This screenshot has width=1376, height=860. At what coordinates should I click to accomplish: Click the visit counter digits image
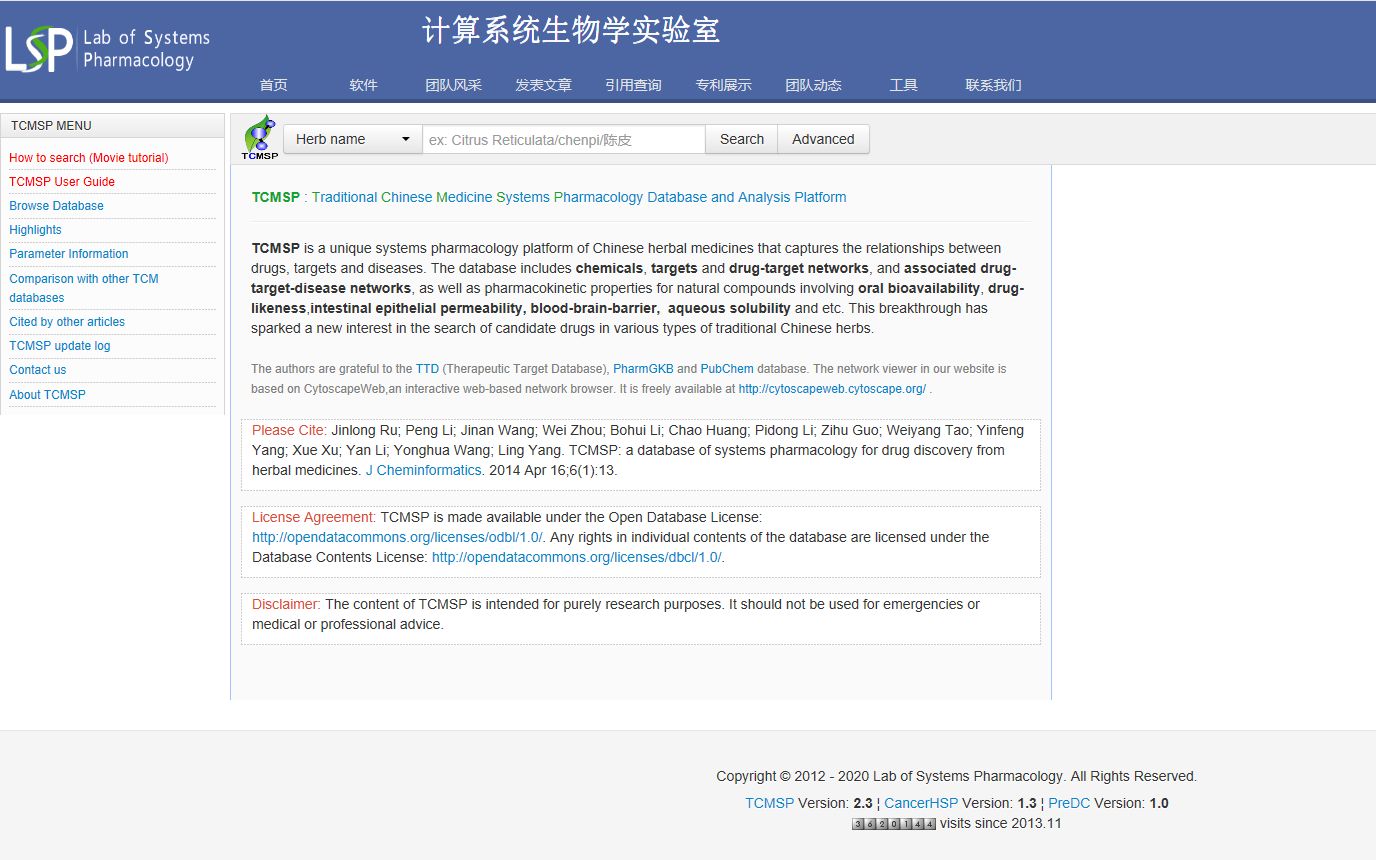[x=894, y=824]
